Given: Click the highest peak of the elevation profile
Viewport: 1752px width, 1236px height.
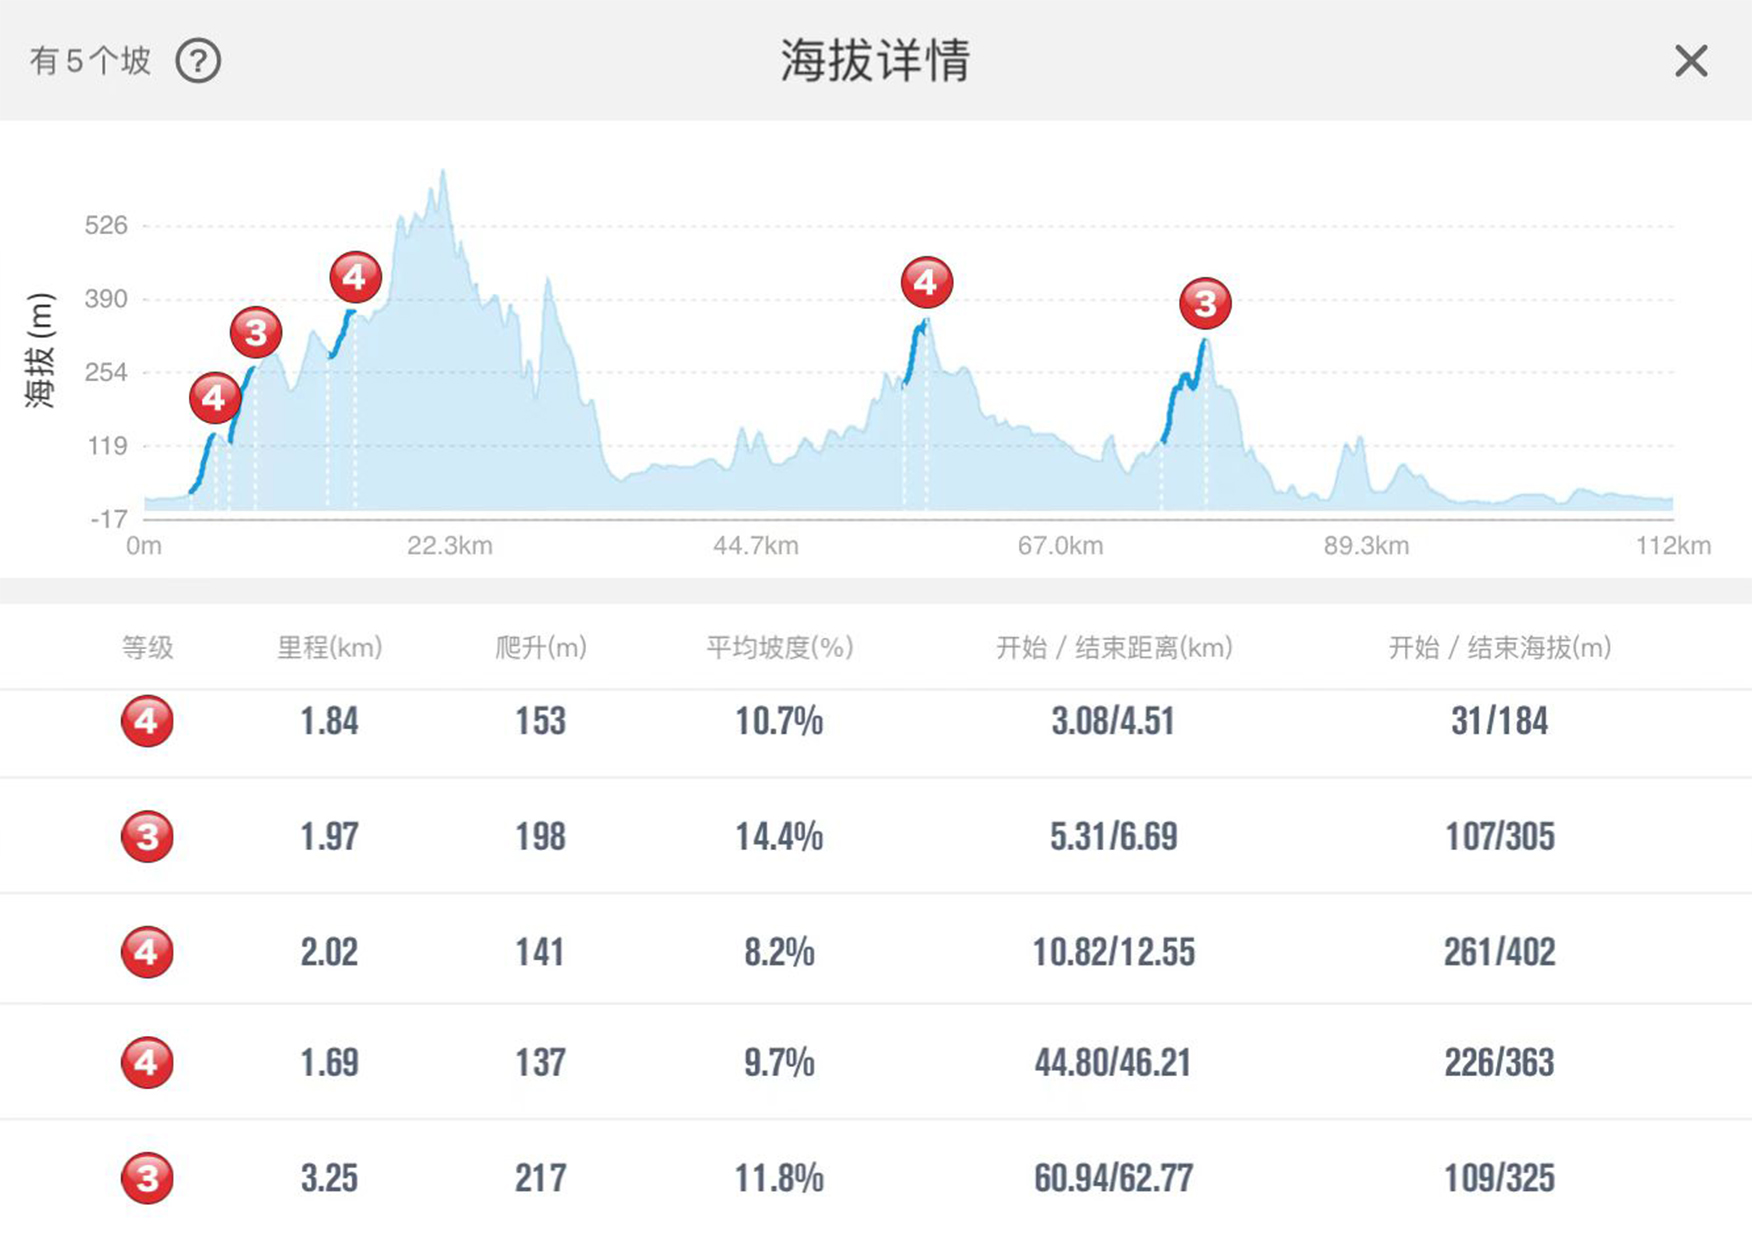Looking at the screenshot, I should [x=443, y=174].
